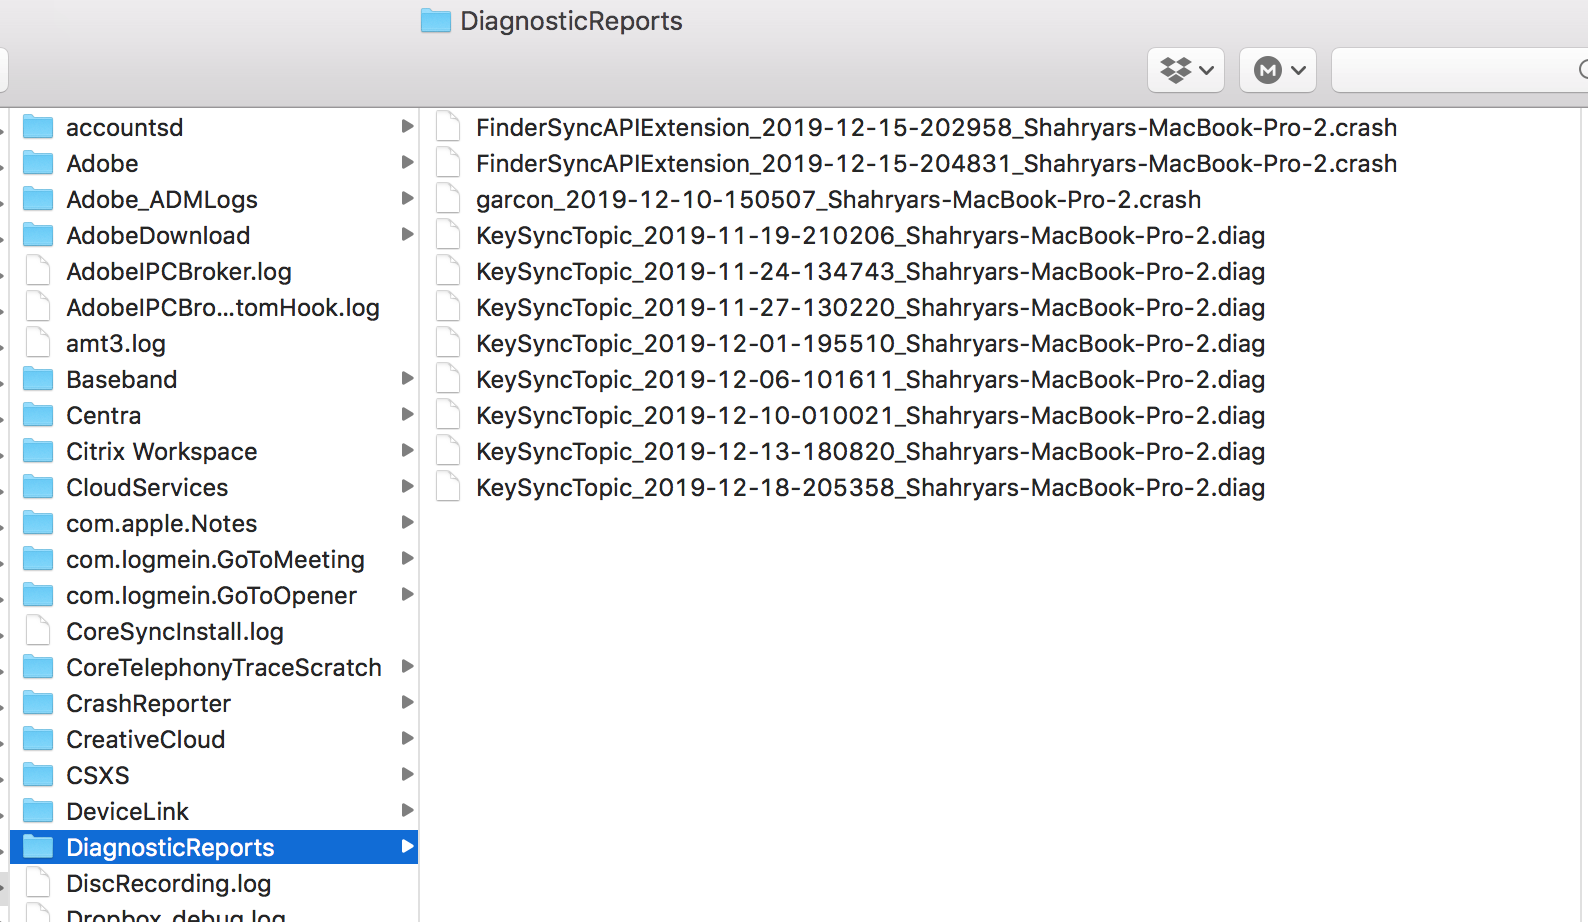
Task: Select the DiagnosticReports folder icon in list
Action: pyautogui.click(x=38, y=847)
